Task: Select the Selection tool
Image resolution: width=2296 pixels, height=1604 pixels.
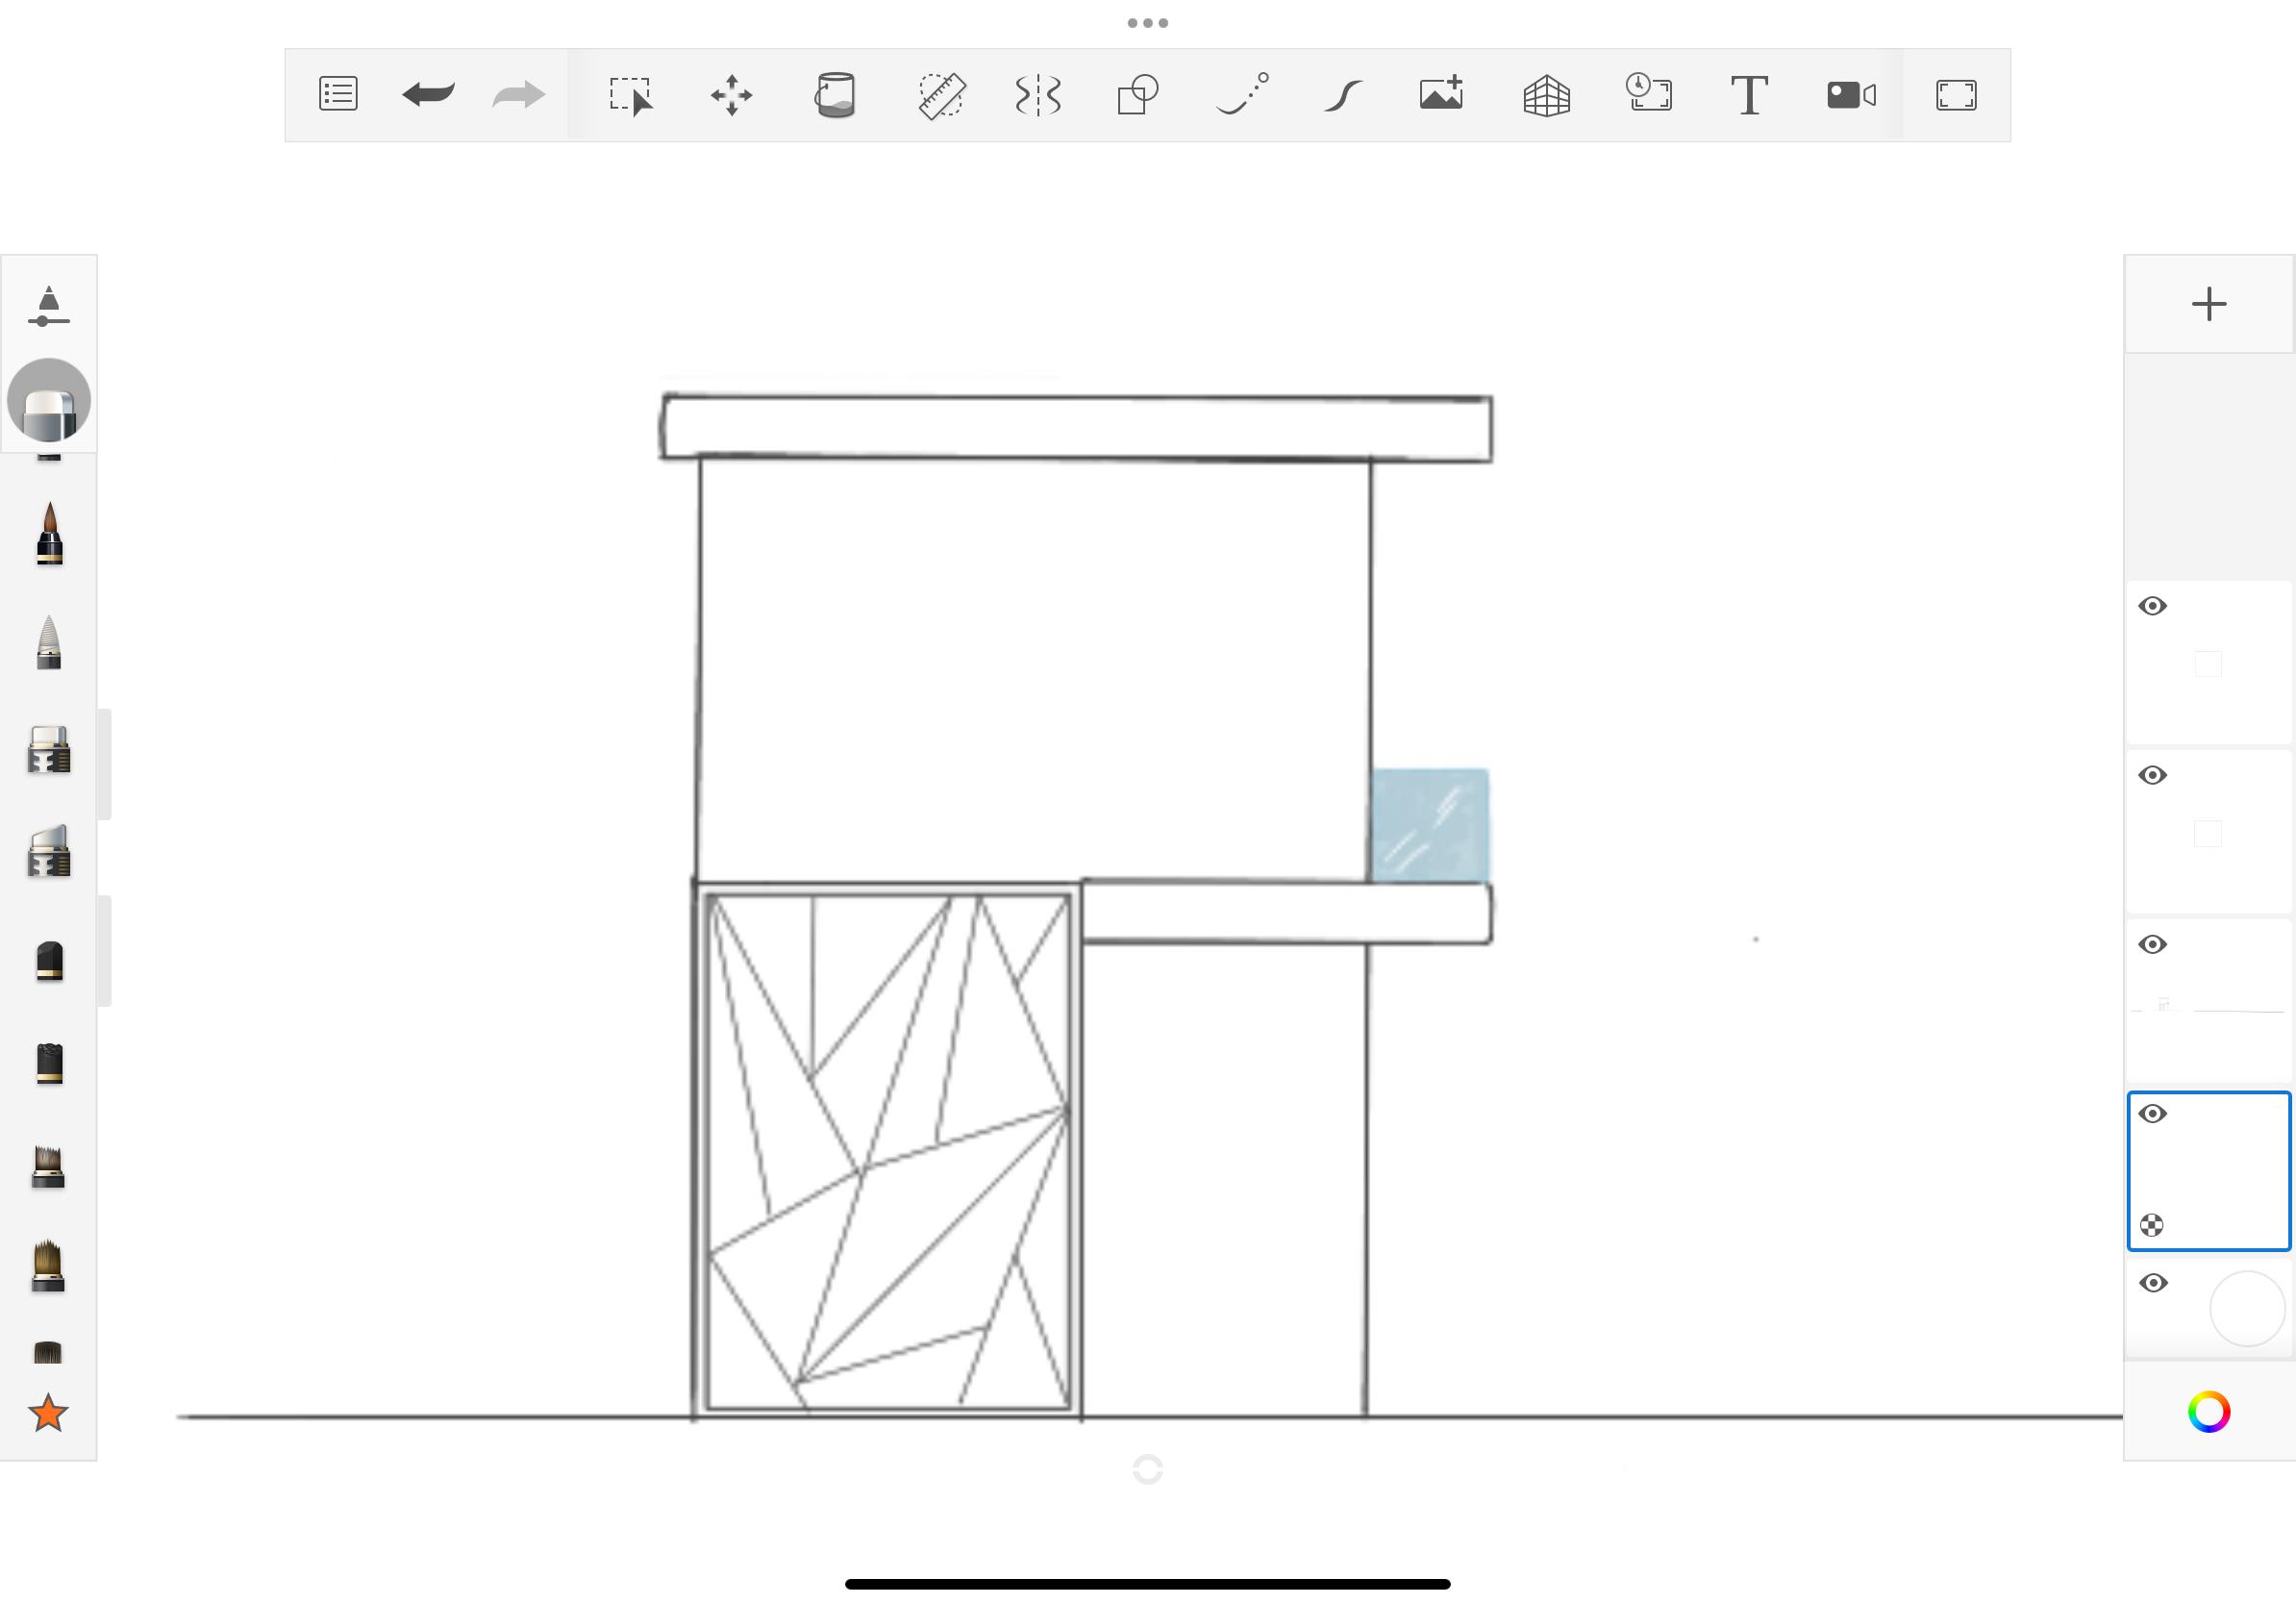Action: (x=630, y=96)
